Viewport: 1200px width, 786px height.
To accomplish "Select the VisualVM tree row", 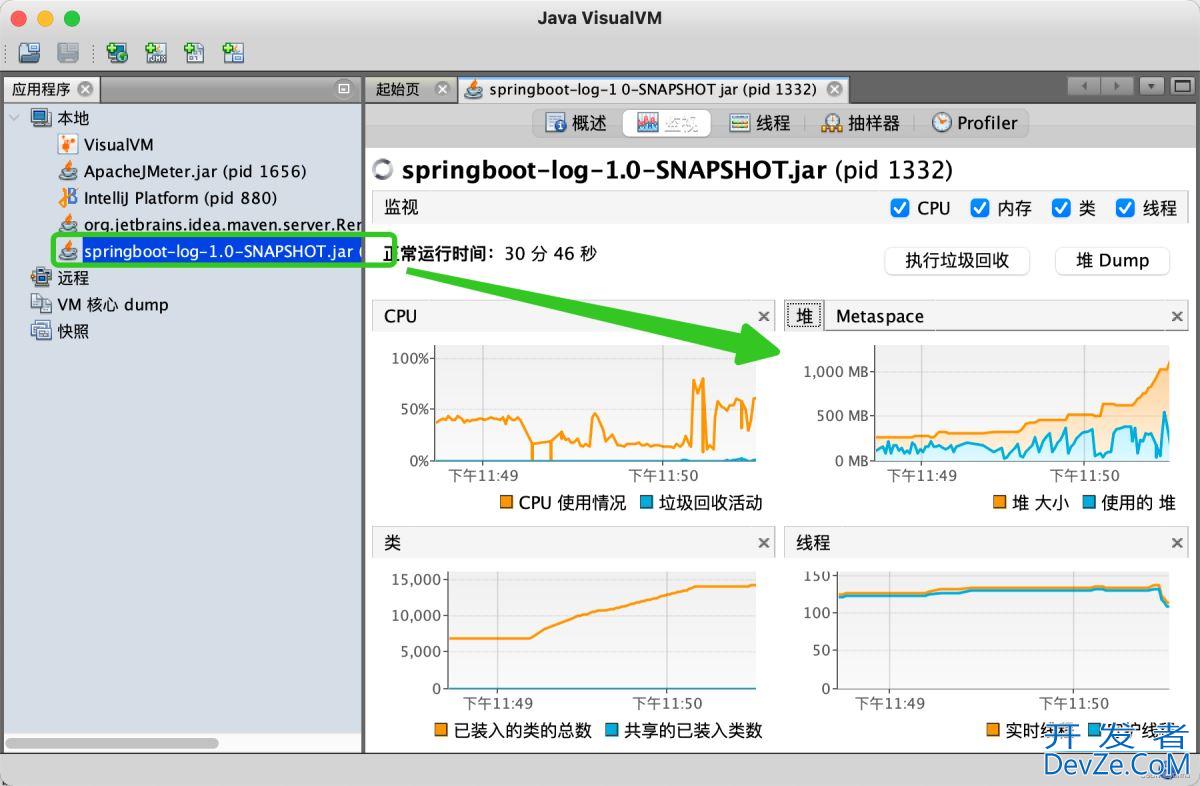I will (118, 144).
